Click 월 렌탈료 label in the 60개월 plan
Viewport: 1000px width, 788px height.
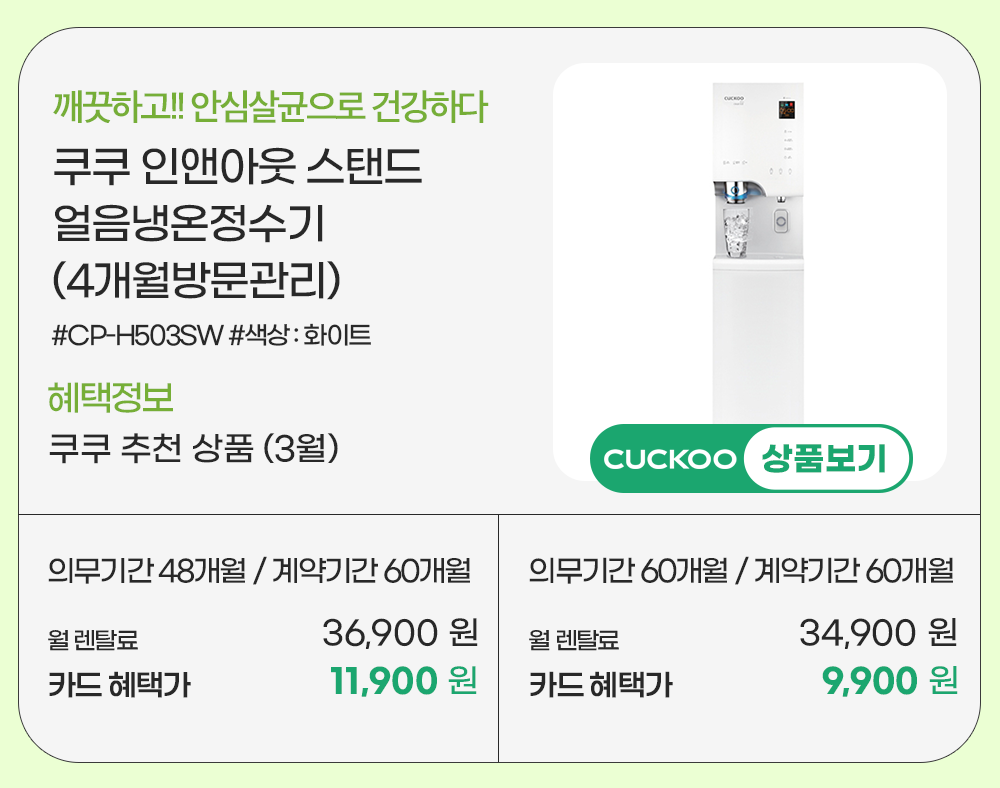click(574, 638)
